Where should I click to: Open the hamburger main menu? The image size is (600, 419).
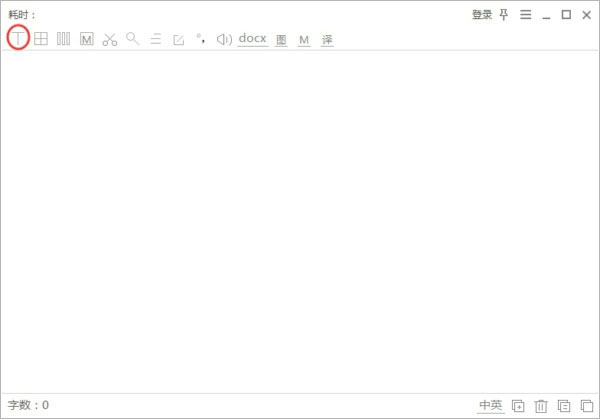[x=525, y=15]
